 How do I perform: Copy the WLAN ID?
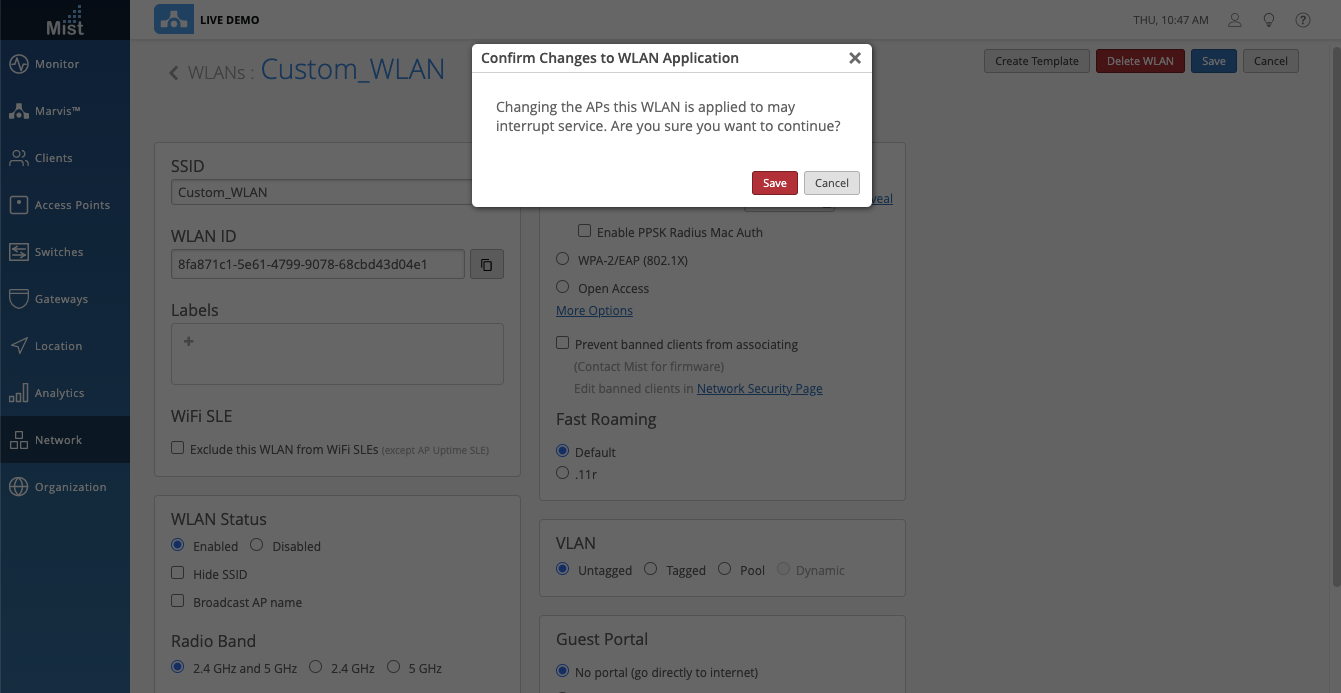tap(487, 264)
